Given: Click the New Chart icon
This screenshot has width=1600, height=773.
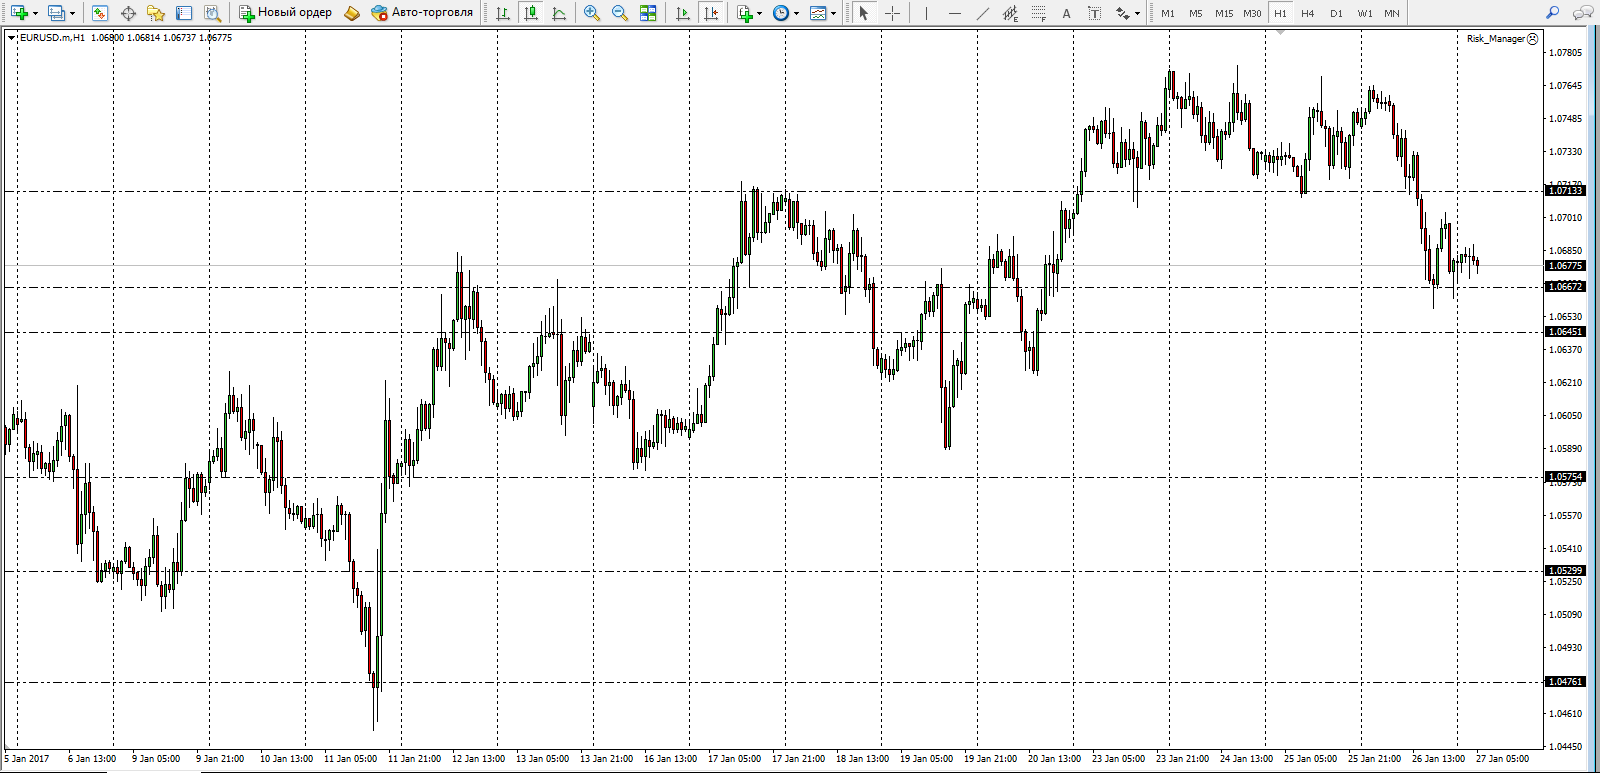Looking at the screenshot, I should pos(19,13).
